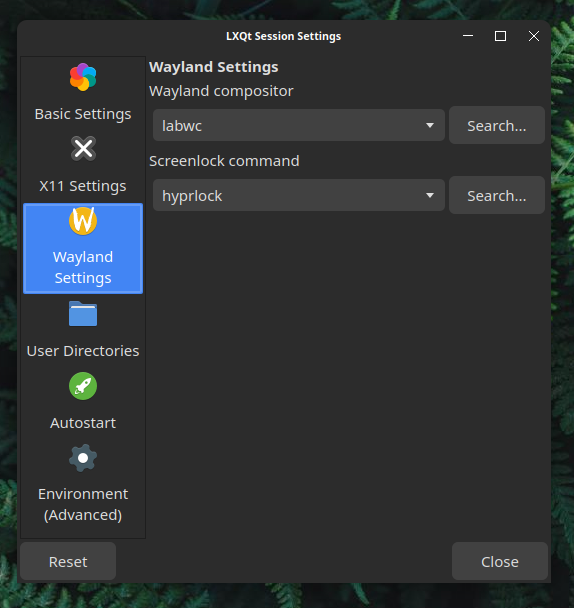This screenshot has height=608, width=574.
Task: Click Search next to Wayland compositor
Action: (x=497, y=125)
